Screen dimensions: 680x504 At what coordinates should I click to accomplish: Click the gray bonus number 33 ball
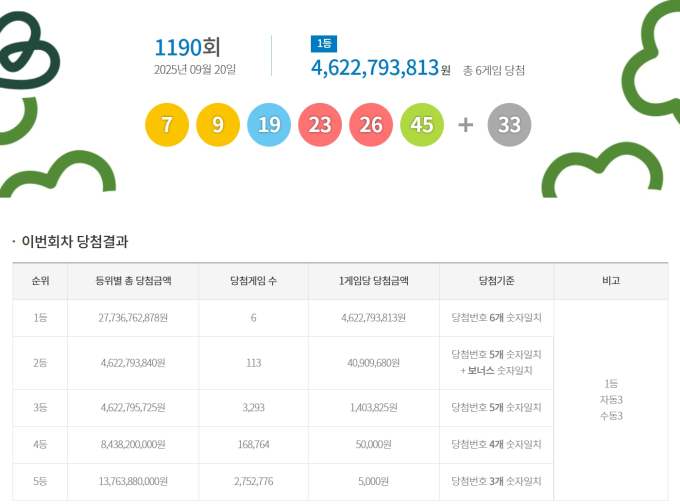coord(509,125)
